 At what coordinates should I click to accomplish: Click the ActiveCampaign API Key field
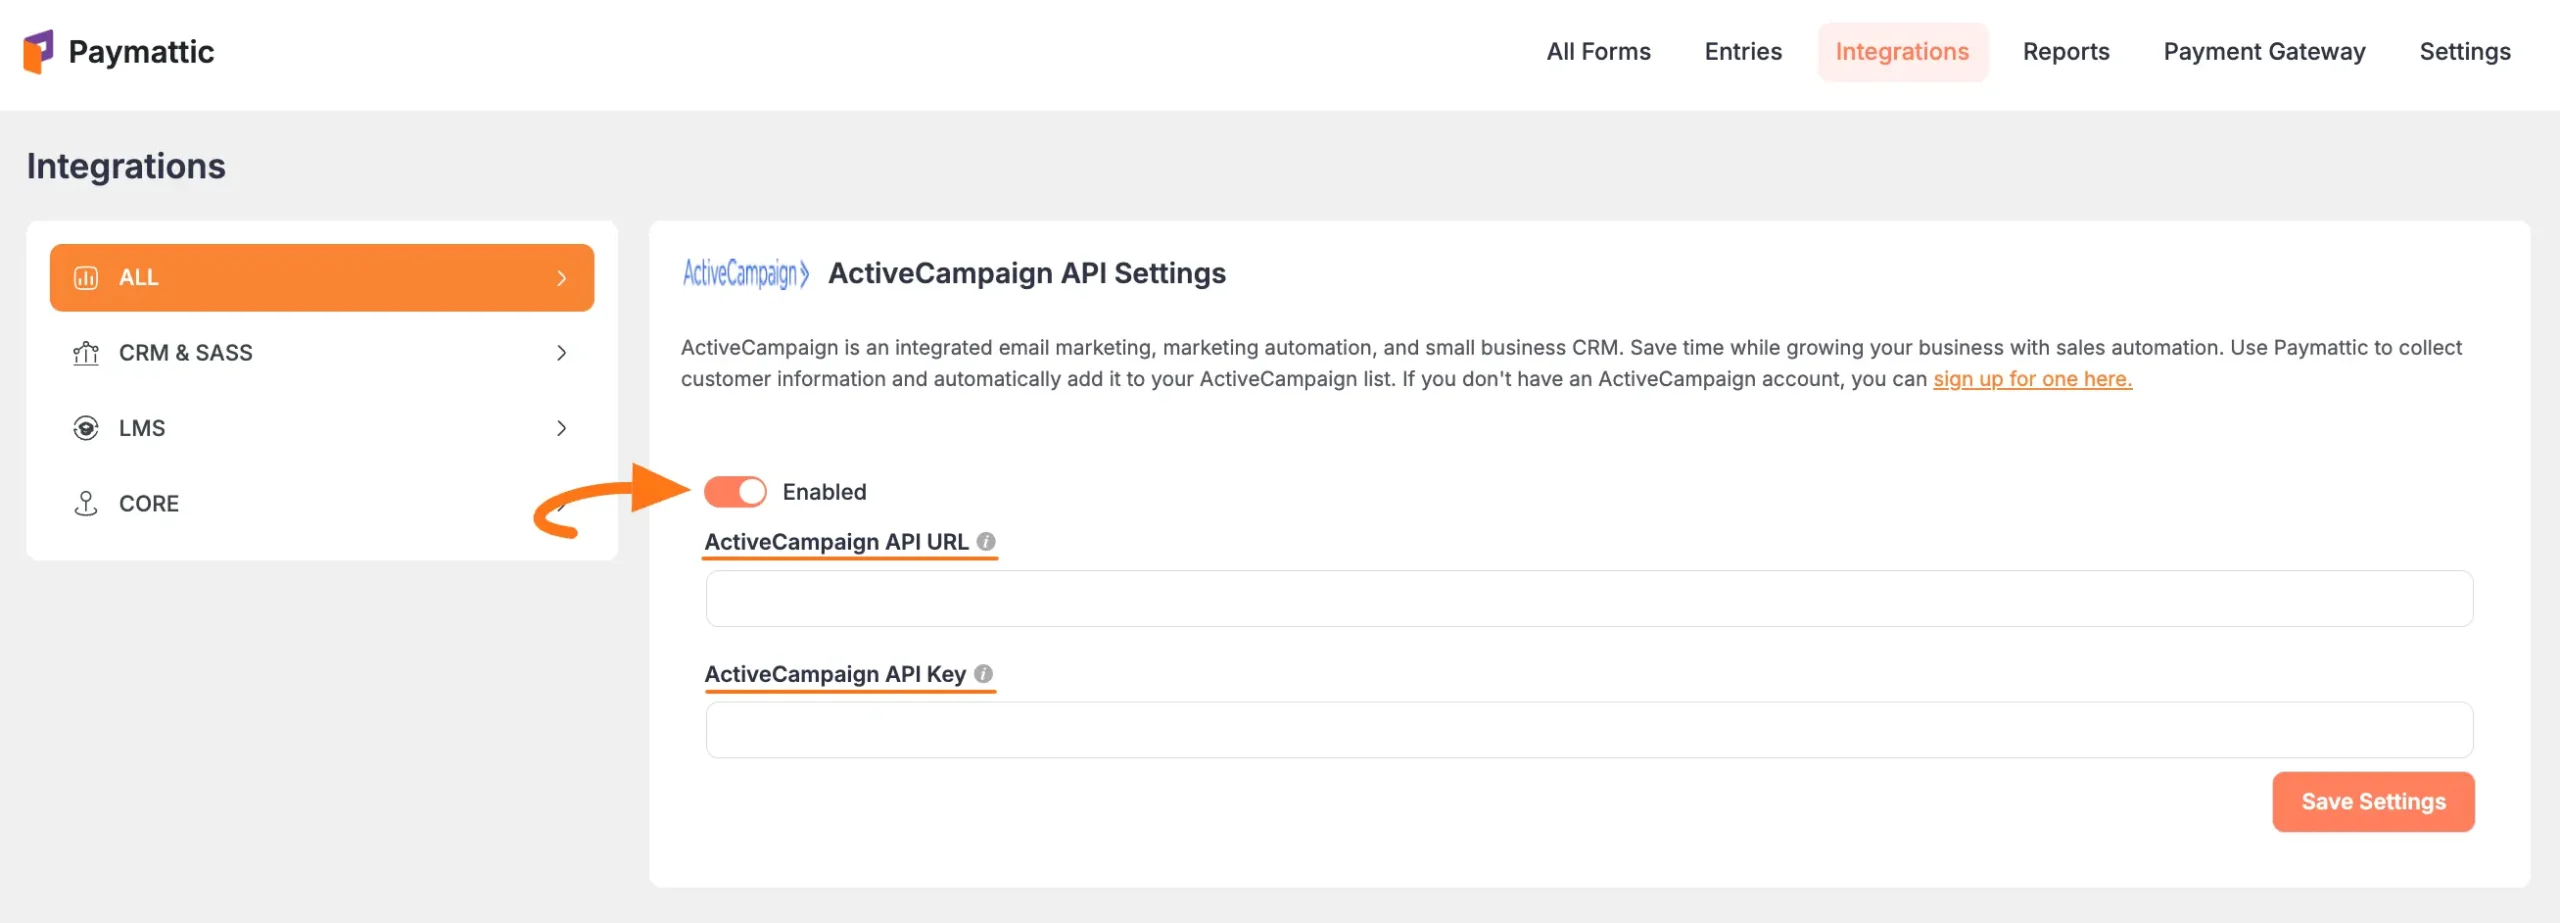coord(1588,730)
